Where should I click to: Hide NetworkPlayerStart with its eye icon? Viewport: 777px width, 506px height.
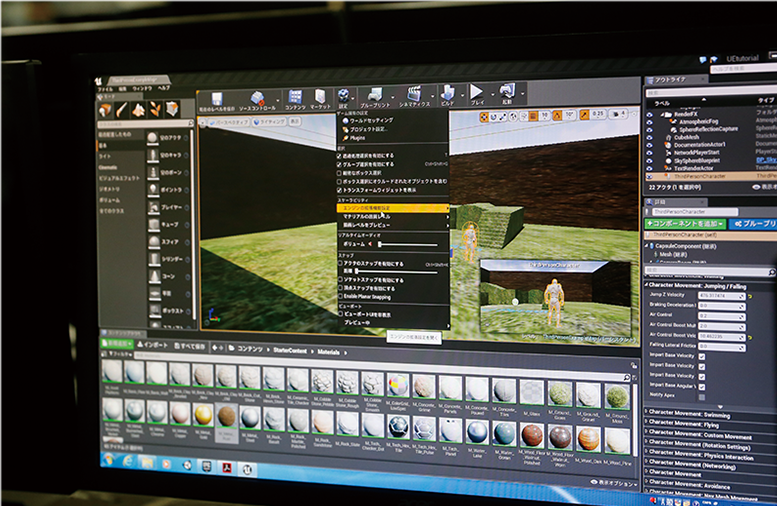click(650, 153)
